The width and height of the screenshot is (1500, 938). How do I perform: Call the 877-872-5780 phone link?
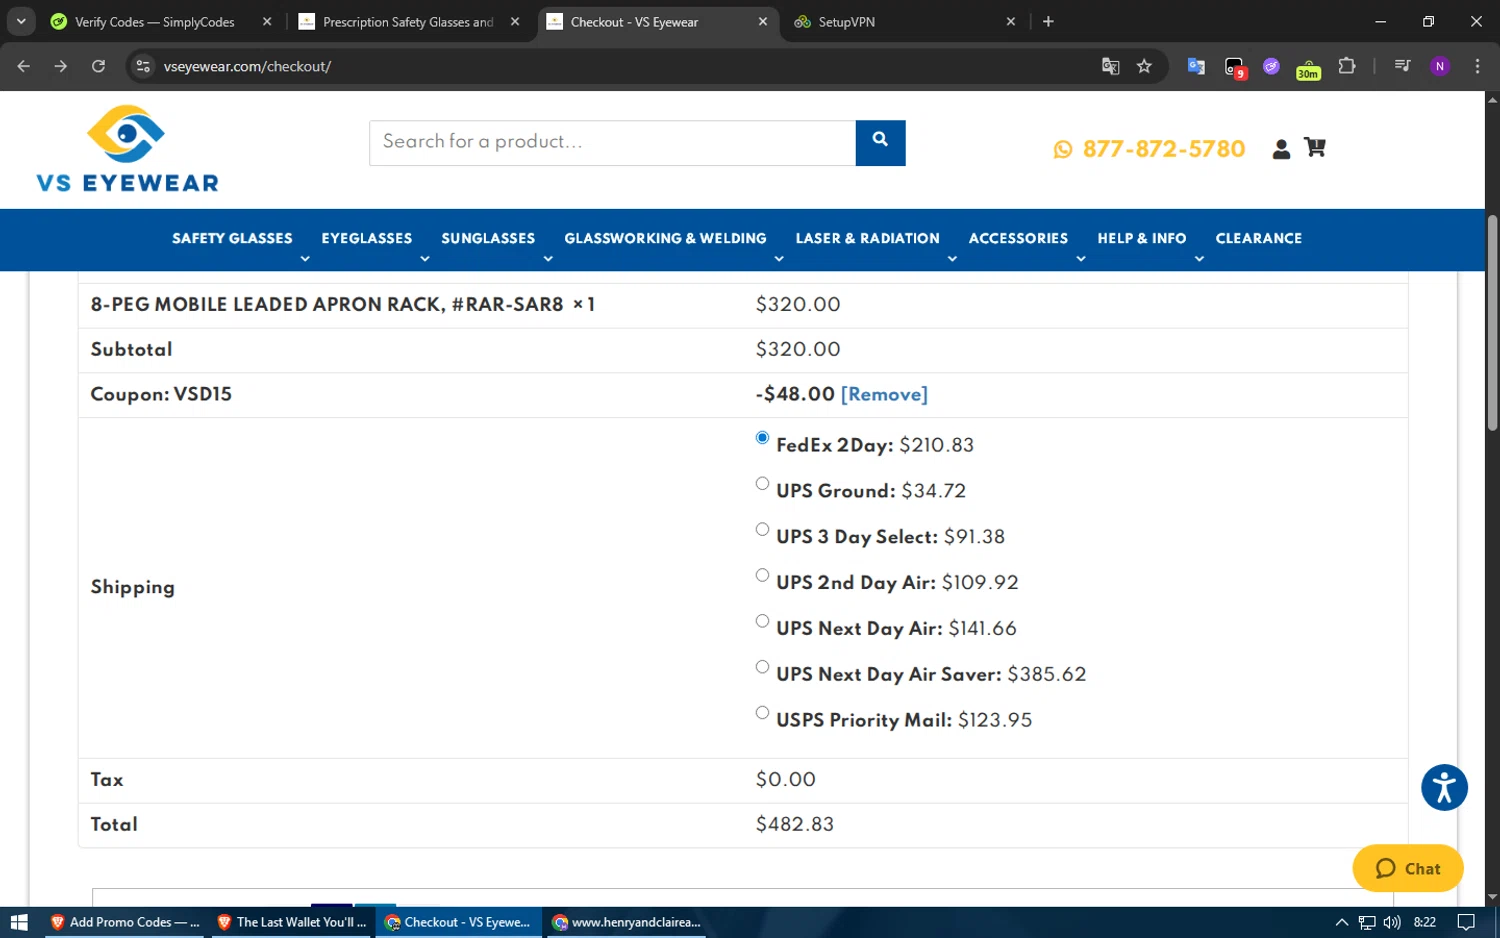1164,149
